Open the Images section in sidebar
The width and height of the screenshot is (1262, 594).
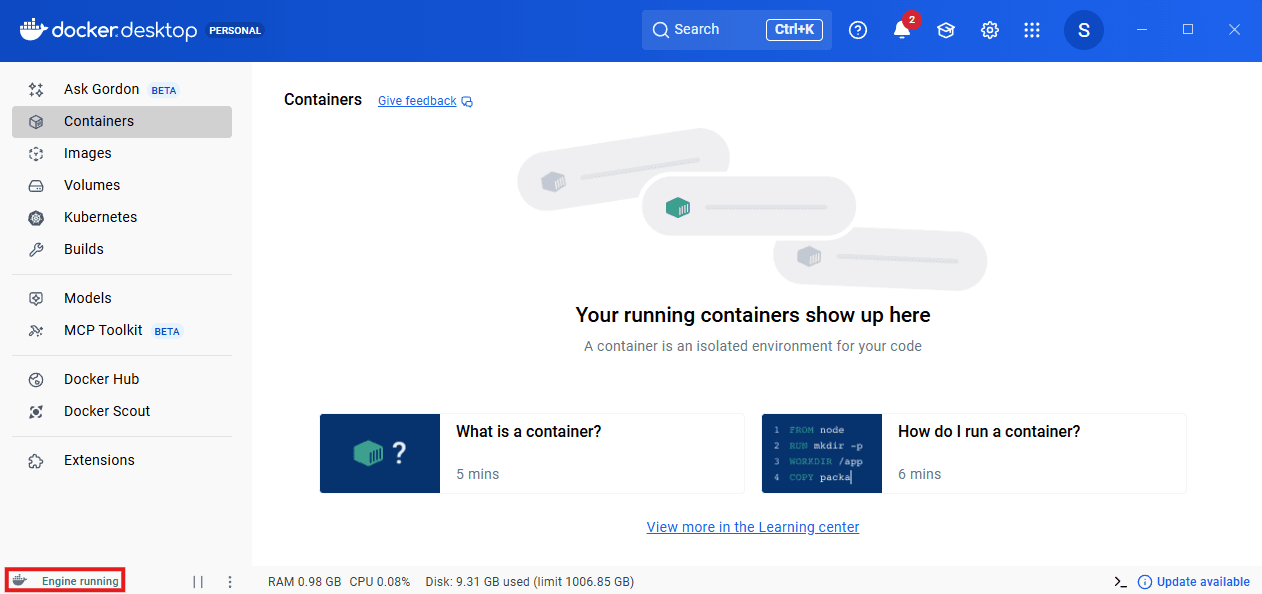(x=88, y=153)
